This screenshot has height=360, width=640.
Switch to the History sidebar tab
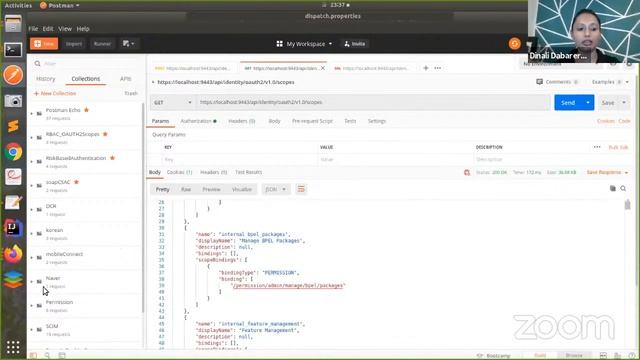click(x=45, y=79)
